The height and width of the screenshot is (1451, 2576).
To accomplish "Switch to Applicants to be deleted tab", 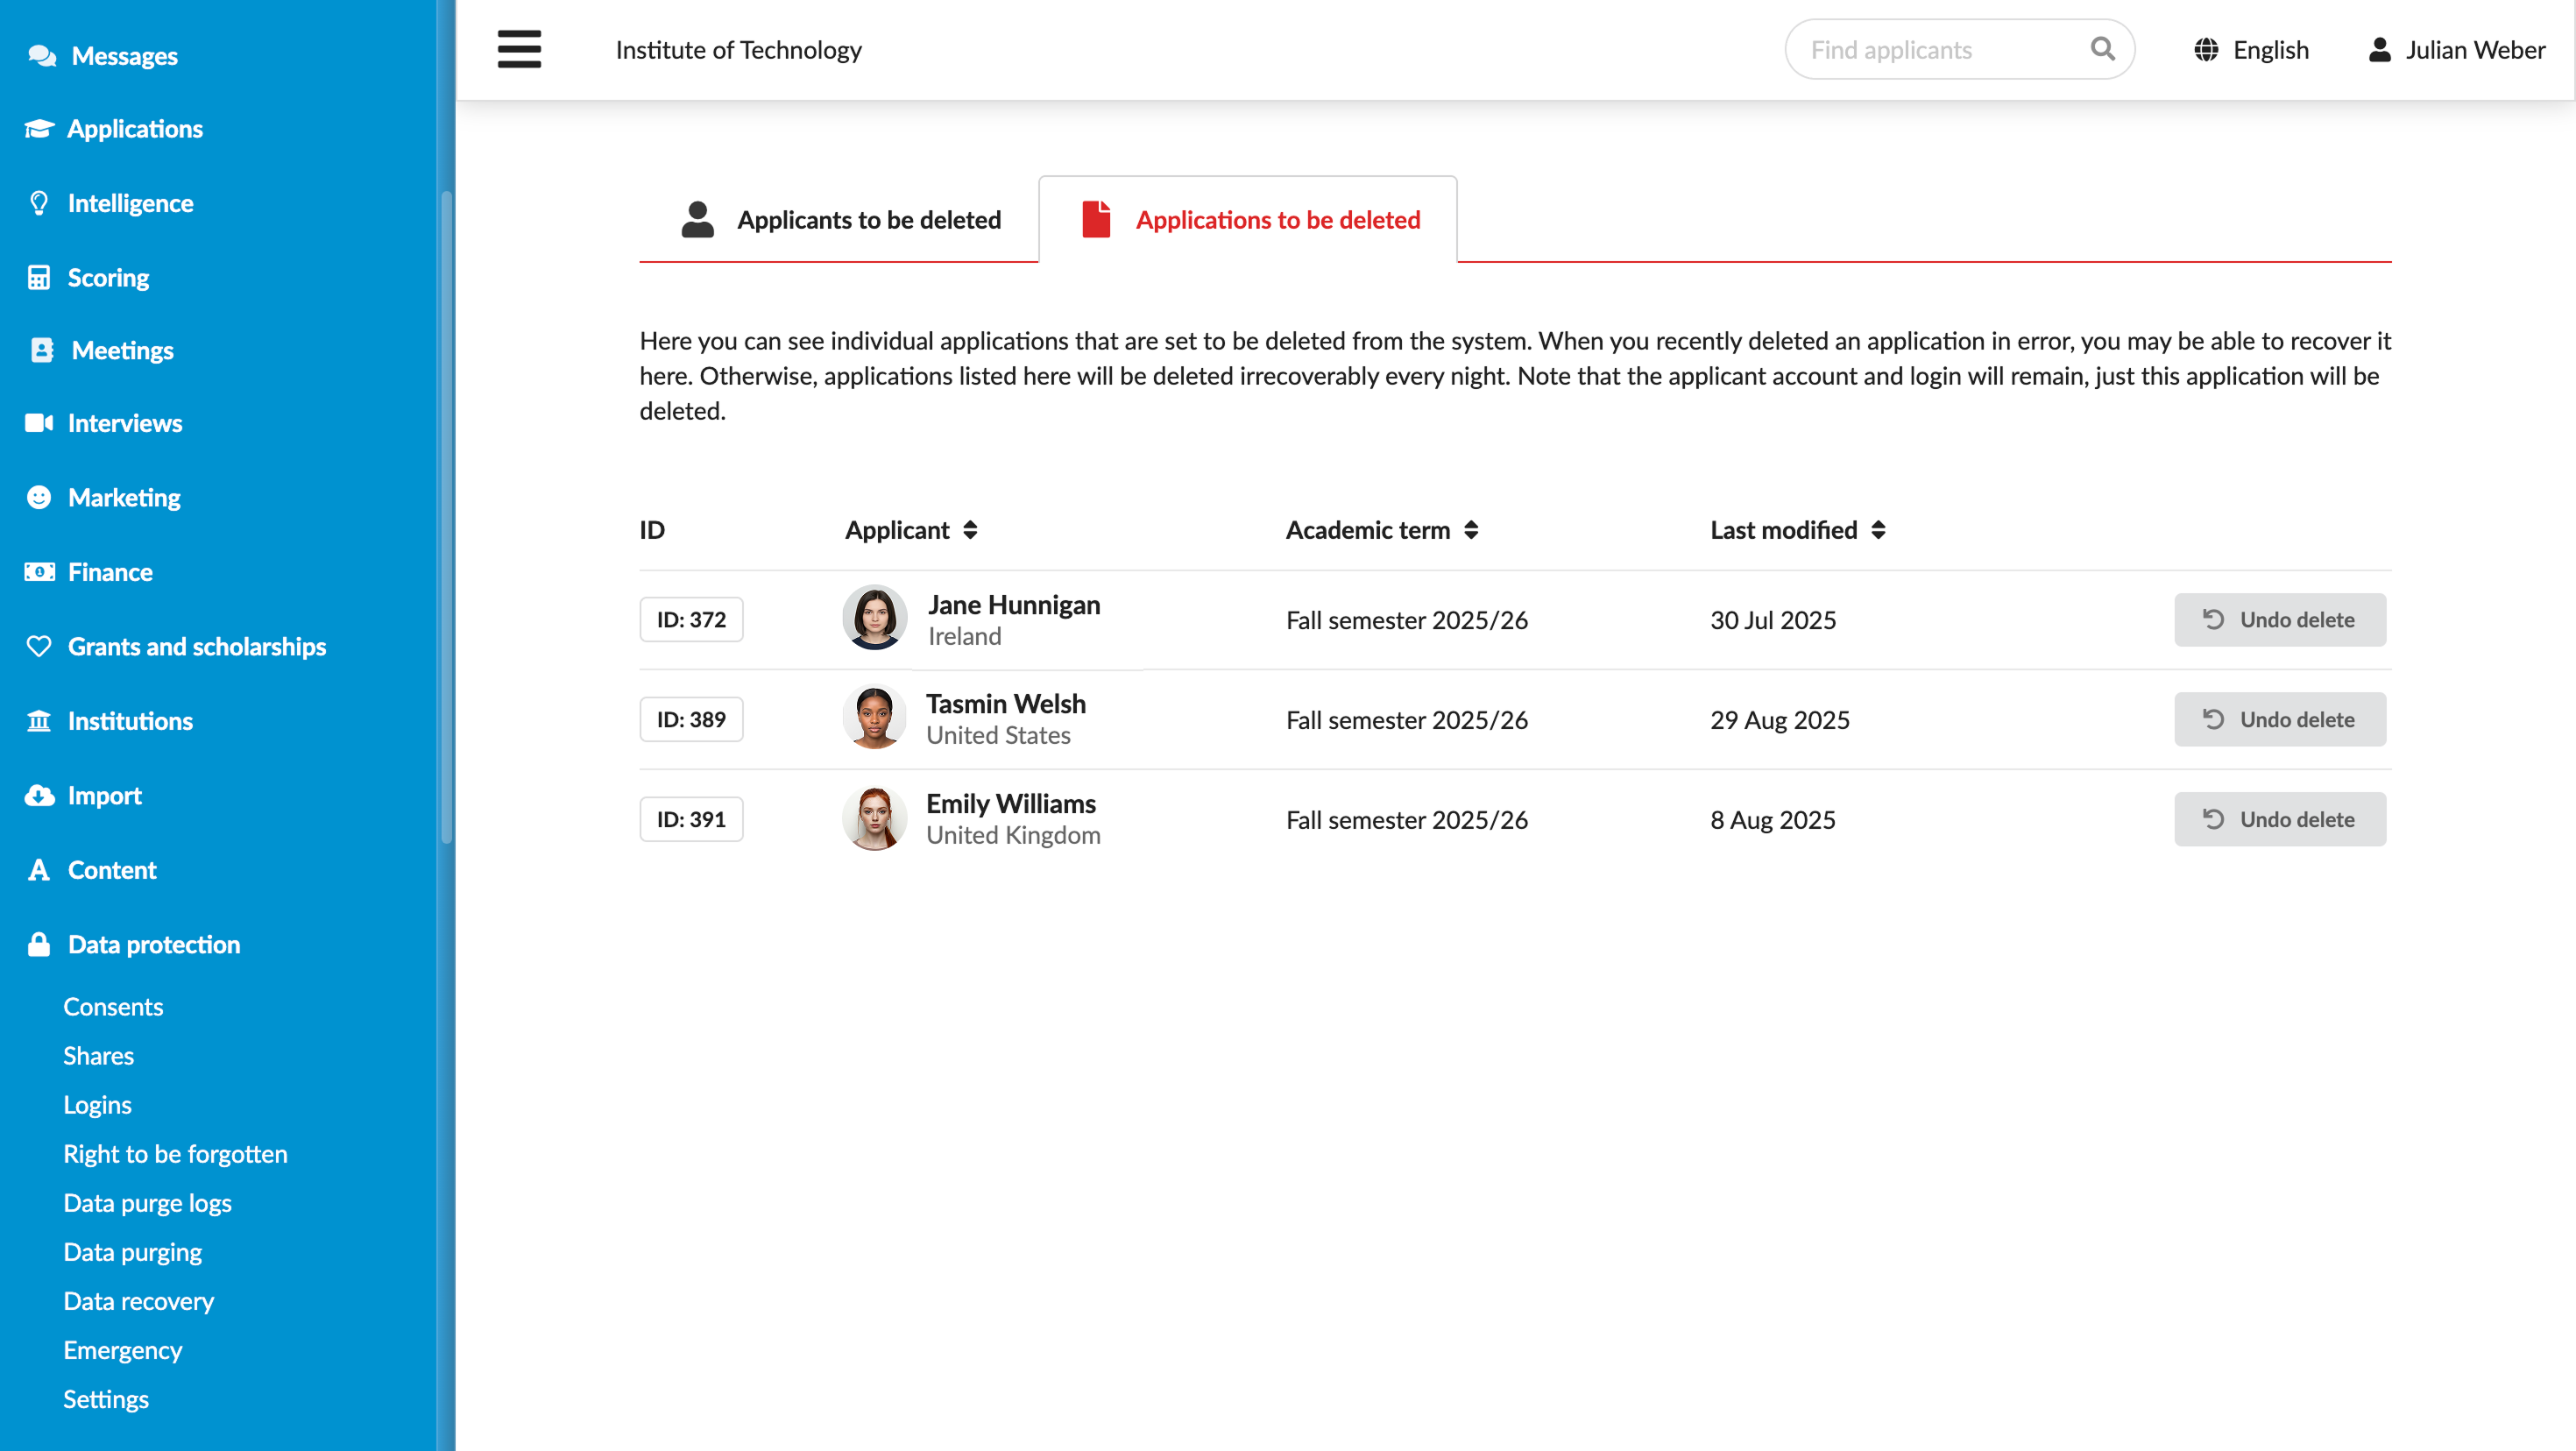I will click(840, 220).
